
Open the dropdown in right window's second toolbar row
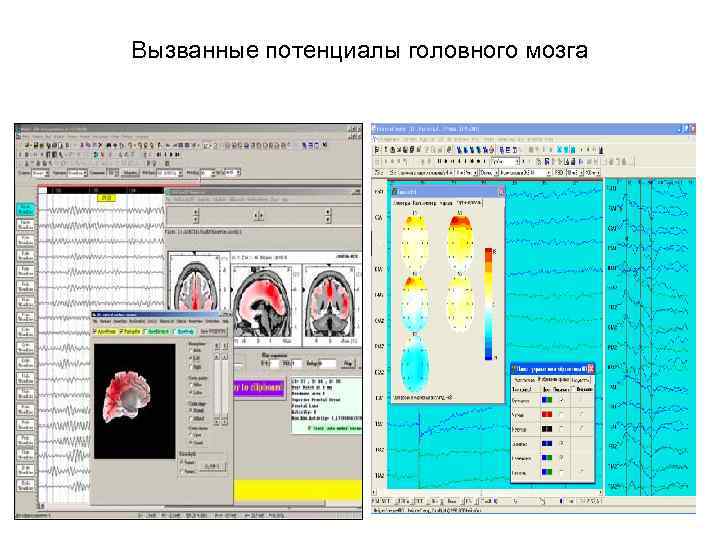(x=505, y=162)
